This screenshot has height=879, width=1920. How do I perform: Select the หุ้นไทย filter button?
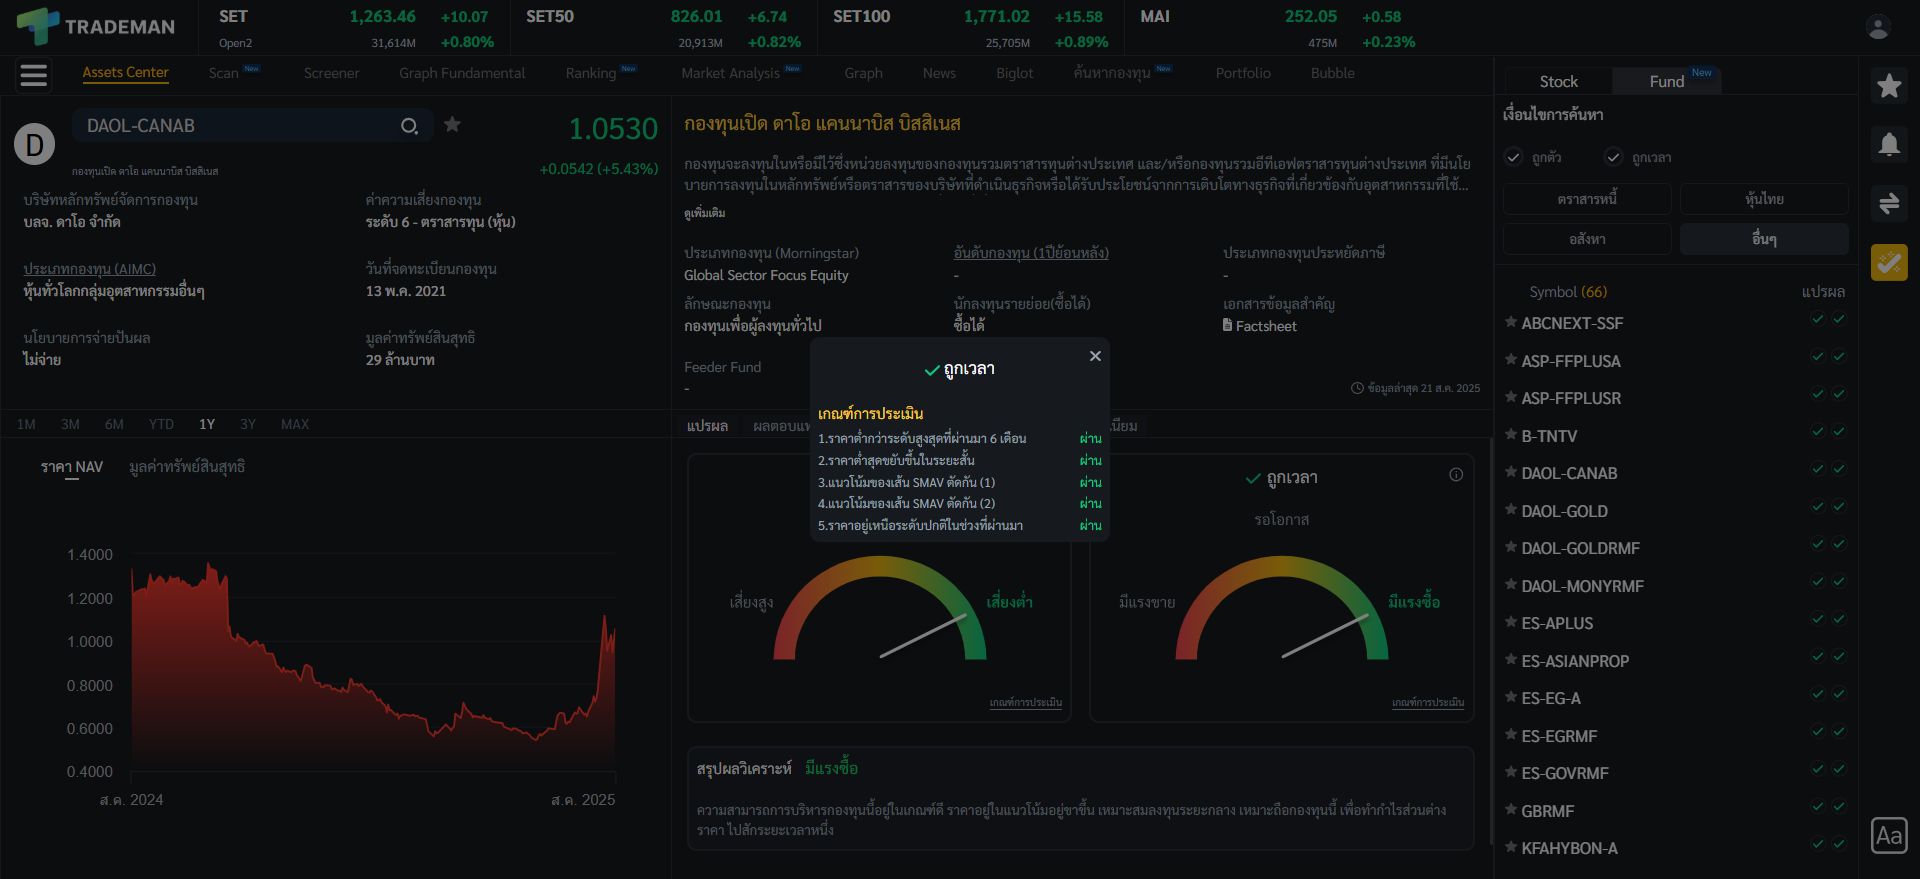tap(1764, 199)
